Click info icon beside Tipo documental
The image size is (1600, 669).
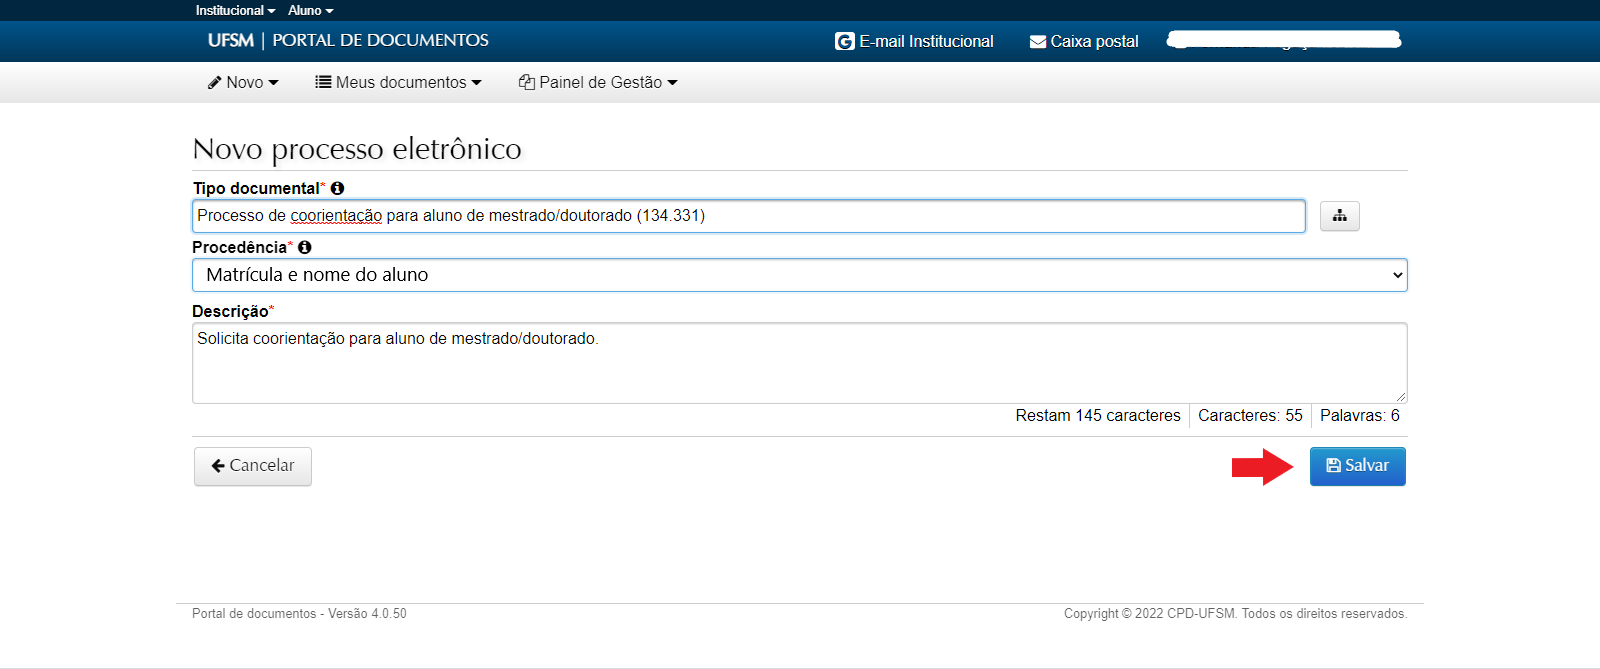(x=337, y=188)
